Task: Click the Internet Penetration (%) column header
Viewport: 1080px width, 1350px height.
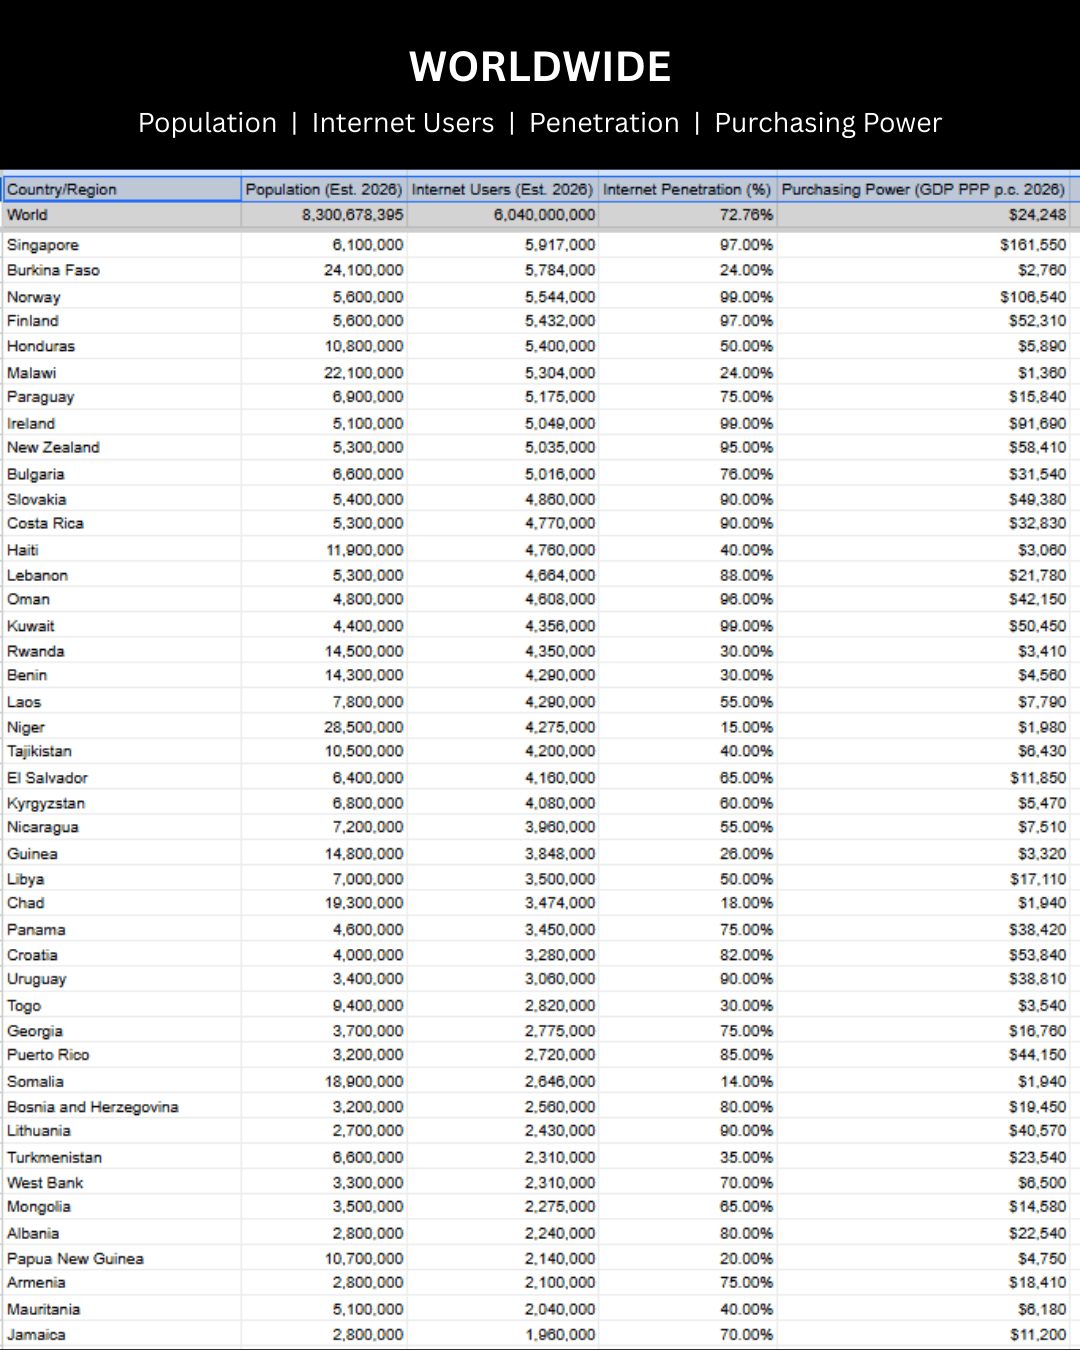Action: [x=687, y=189]
